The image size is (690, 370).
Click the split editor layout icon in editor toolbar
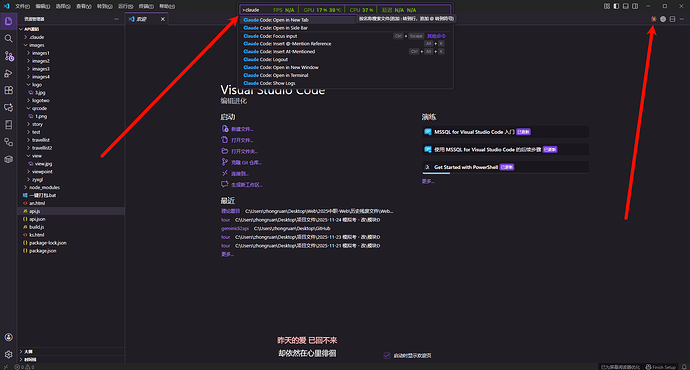tap(672, 19)
